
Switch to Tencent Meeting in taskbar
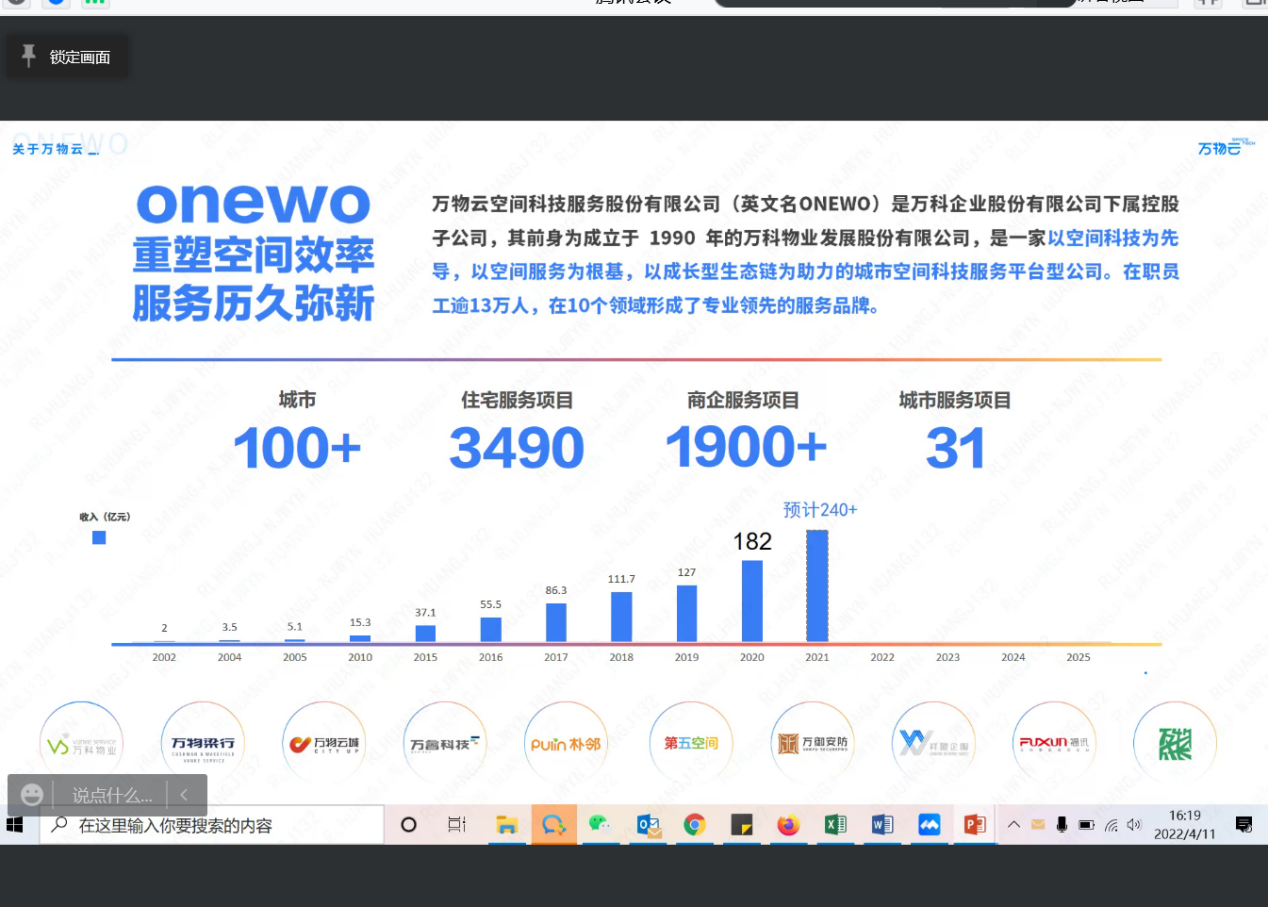(929, 825)
